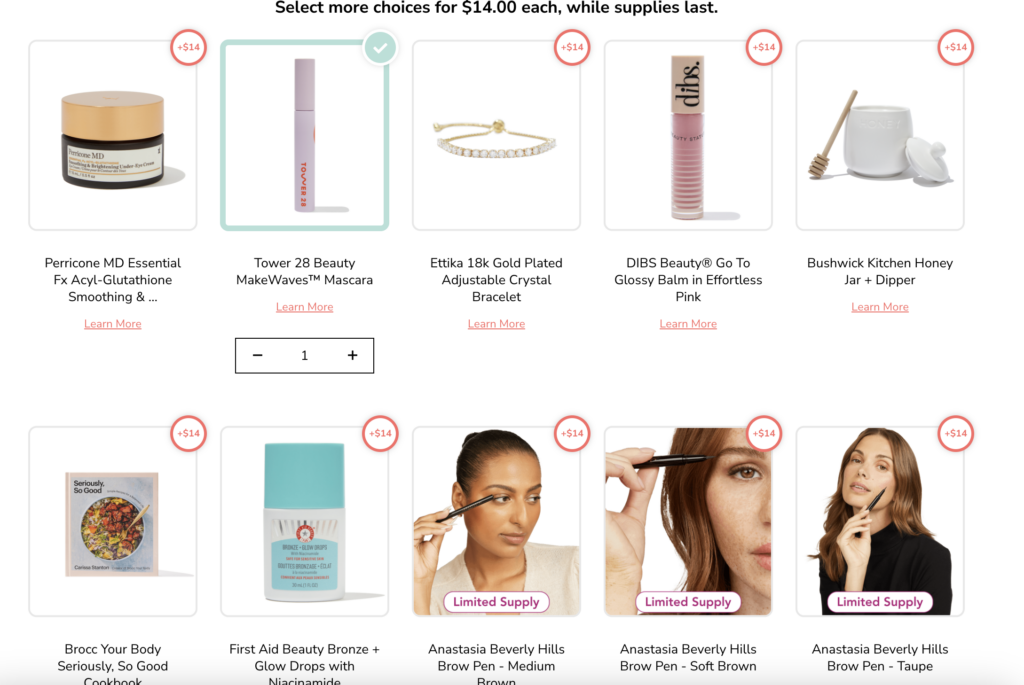Add First Aid Beauty drops +$14 badge

click(380, 434)
